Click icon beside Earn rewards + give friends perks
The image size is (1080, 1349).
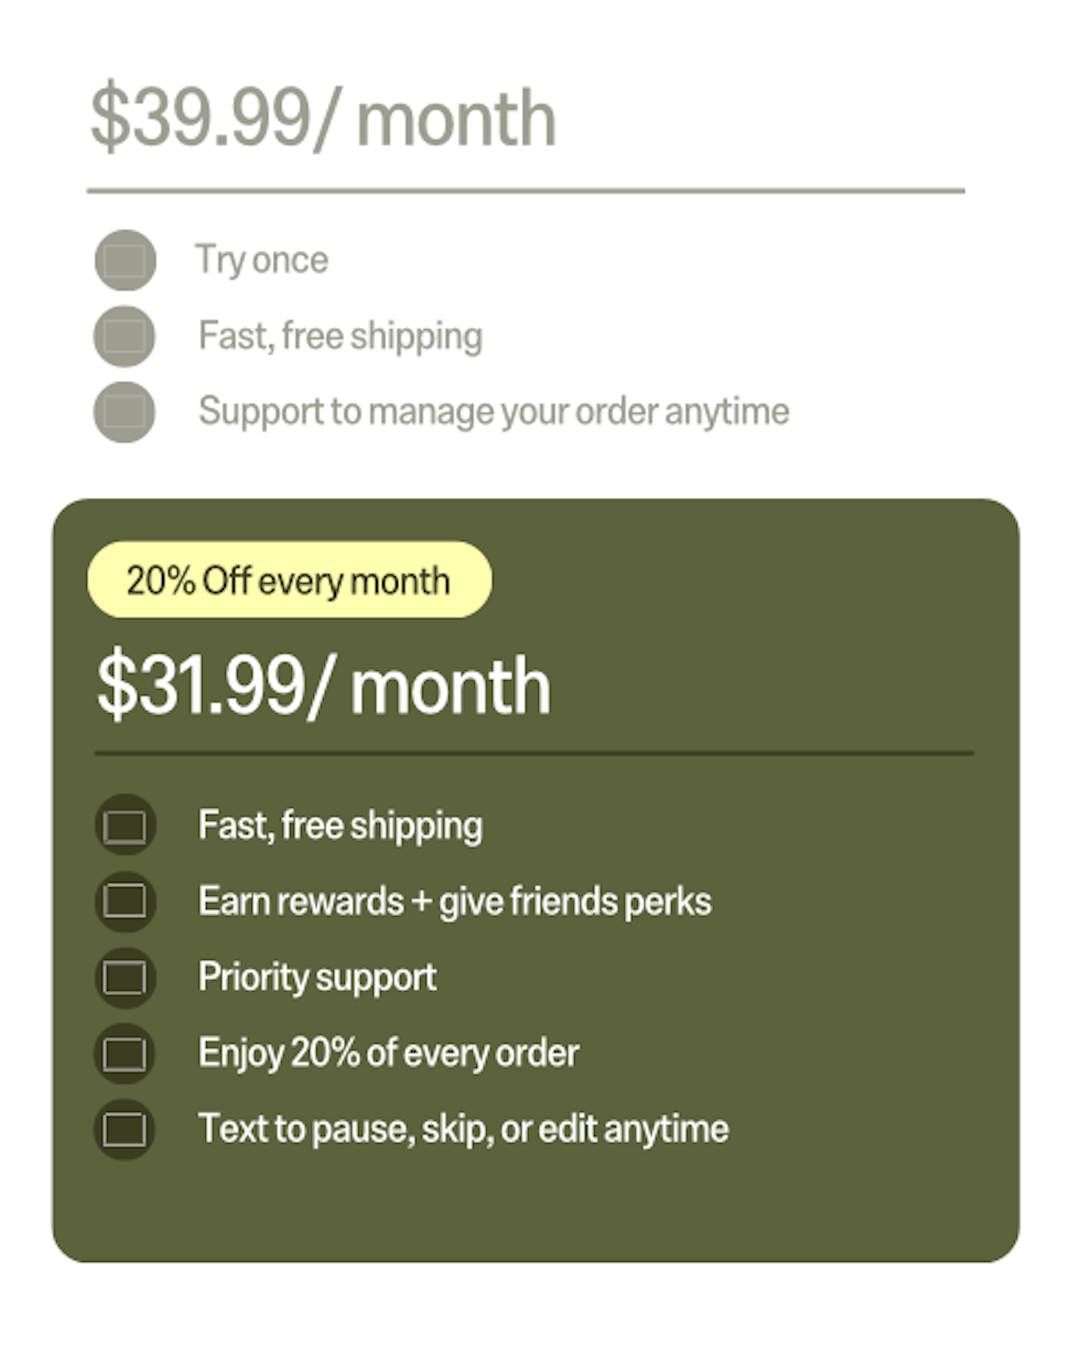(x=125, y=901)
